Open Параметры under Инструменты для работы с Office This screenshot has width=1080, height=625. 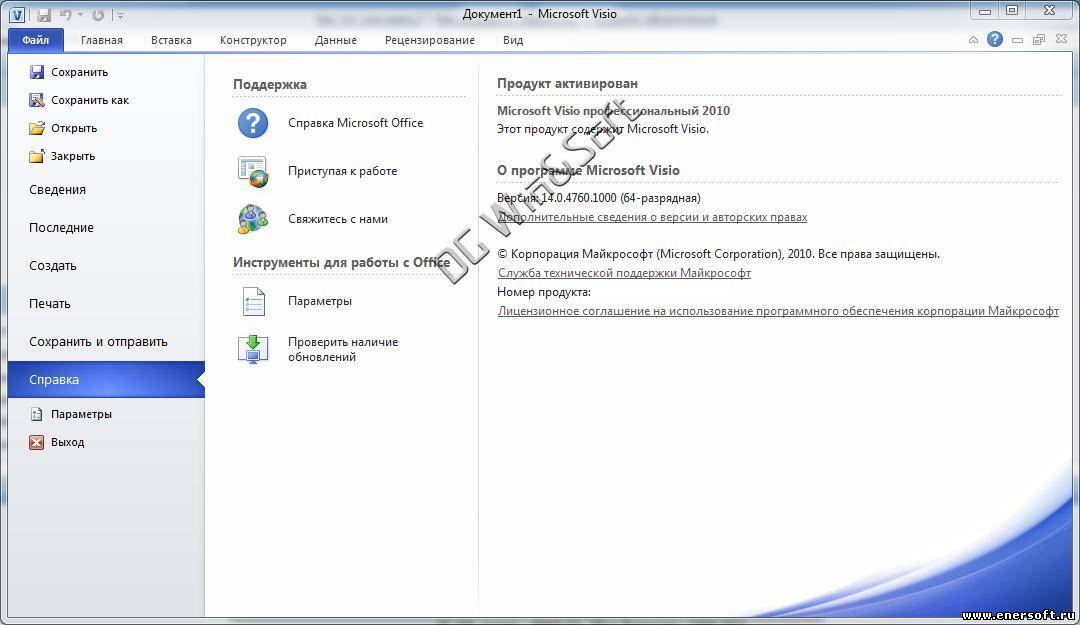[x=320, y=301]
